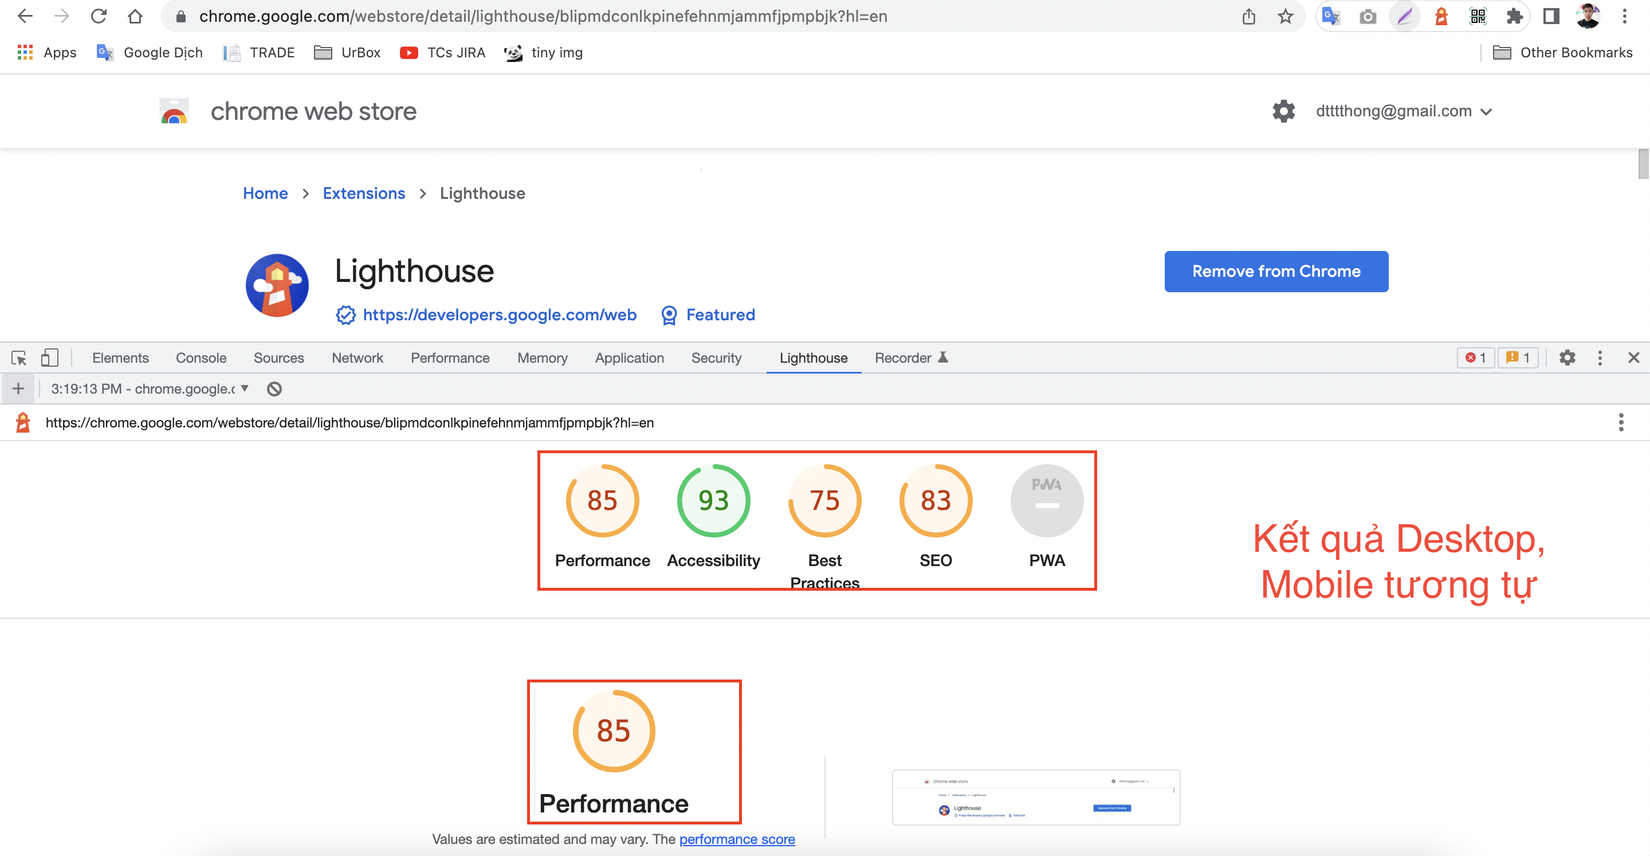Expand the dtttthong@gmail.com account dropdown
The width and height of the screenshot is (1650, 856).
1404,111
